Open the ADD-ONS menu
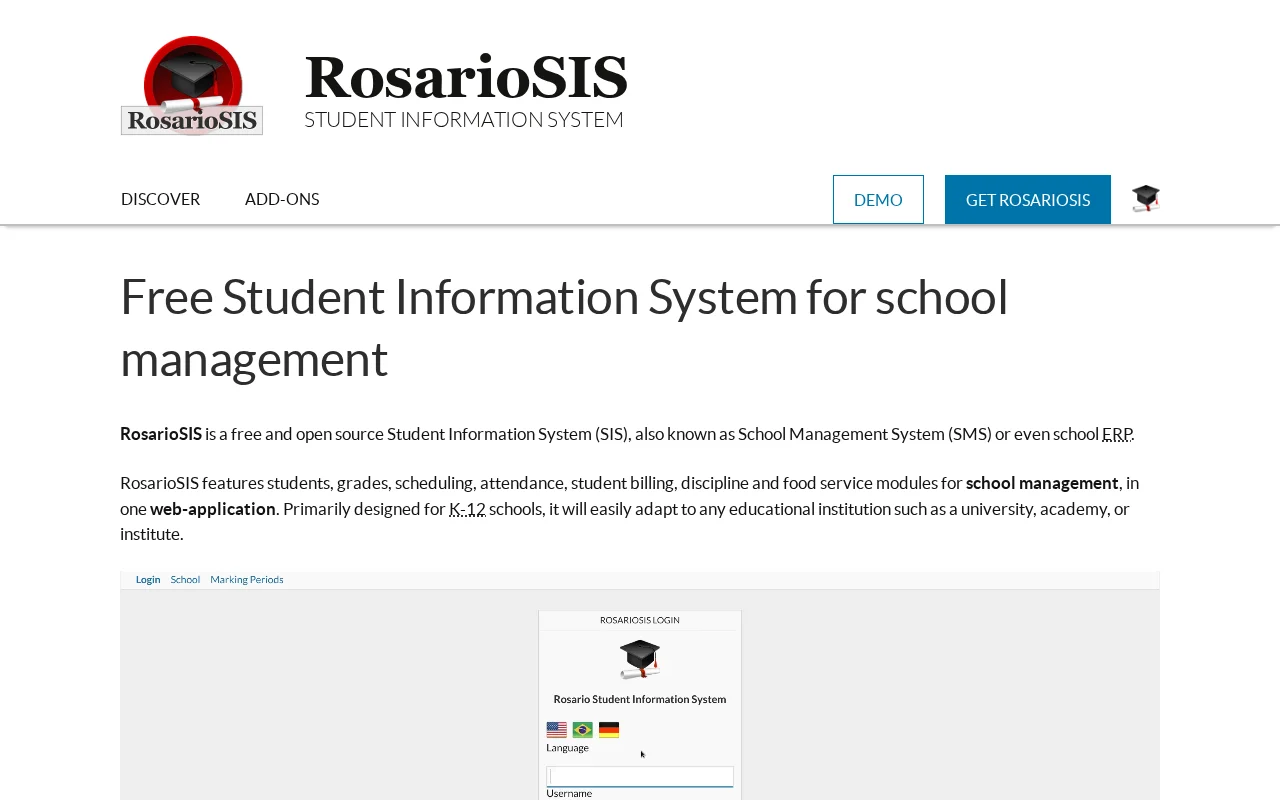 pos(282,199)
